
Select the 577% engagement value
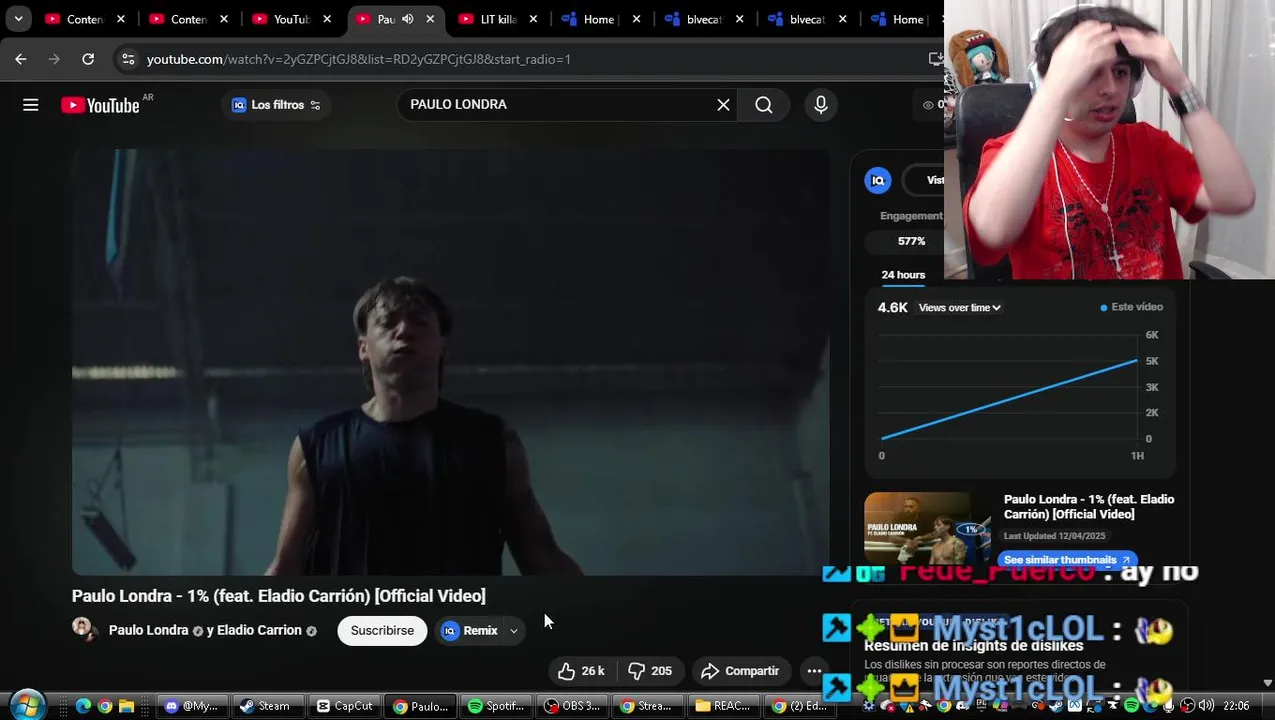coord(911,241)
